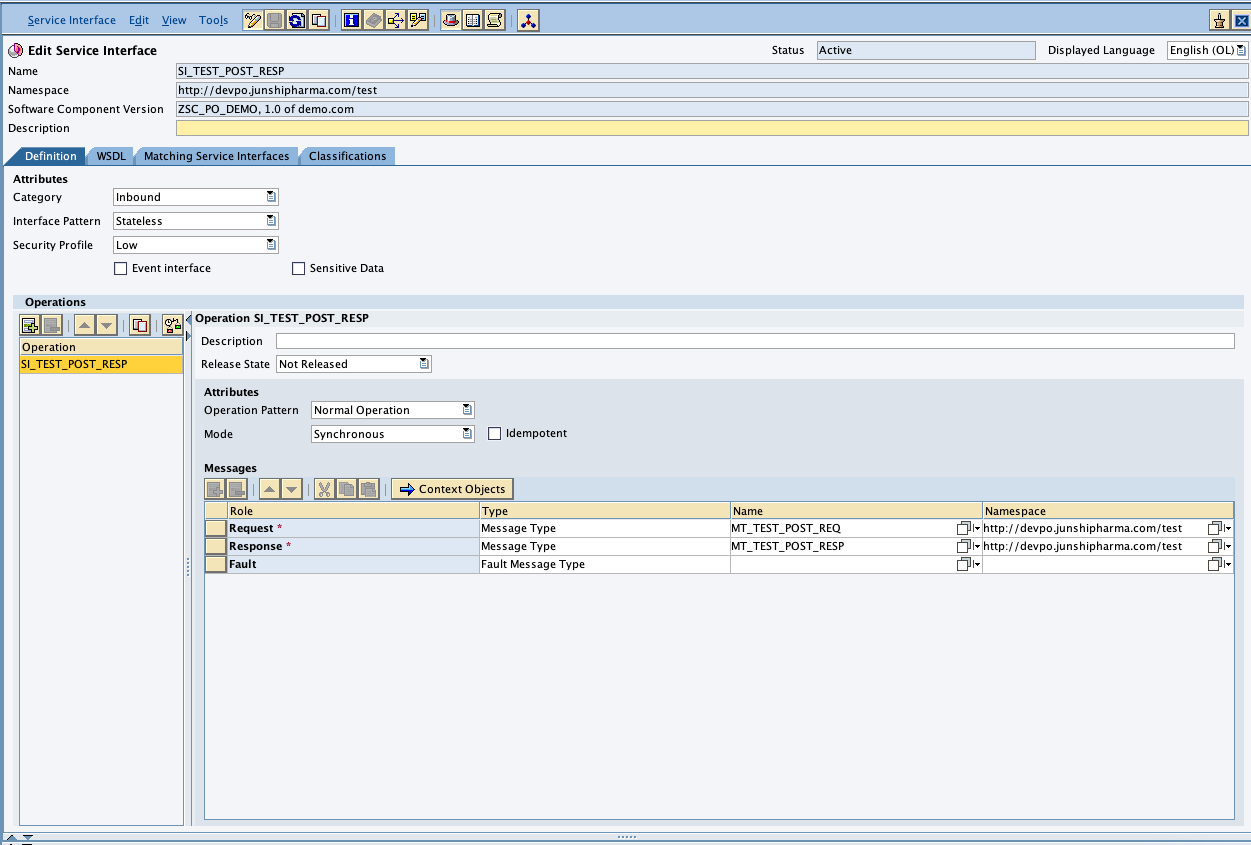Select the Request row header button
1251x845 pixels.
(x=216, y=528)
